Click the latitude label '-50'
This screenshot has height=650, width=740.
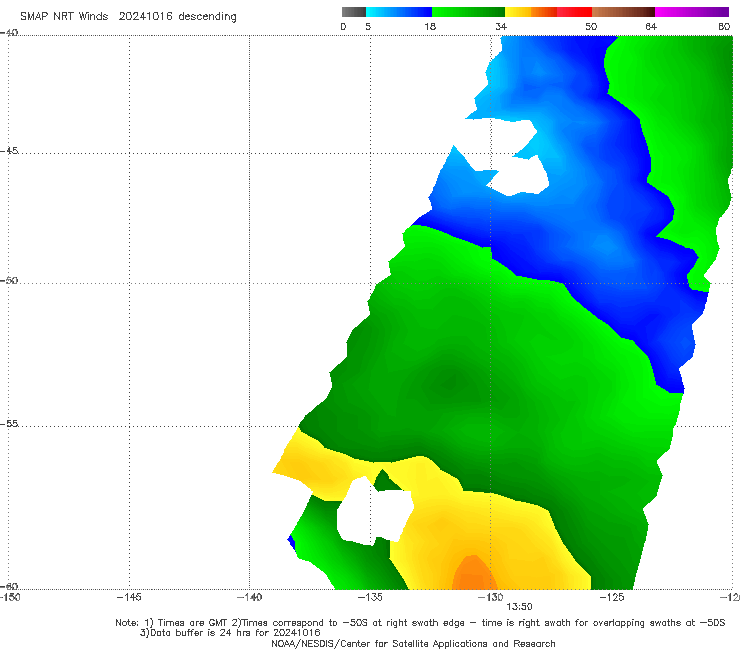pos(9,280)
